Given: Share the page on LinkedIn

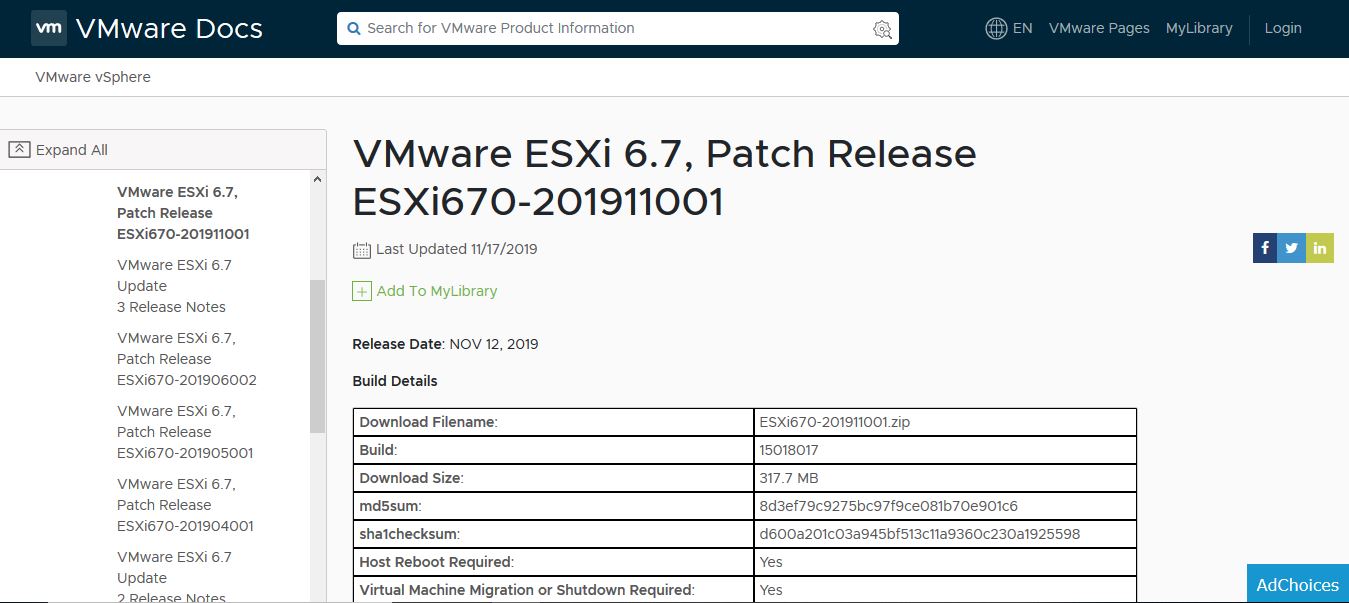Looking at the screenshot, I should [x=1319, y=247].
